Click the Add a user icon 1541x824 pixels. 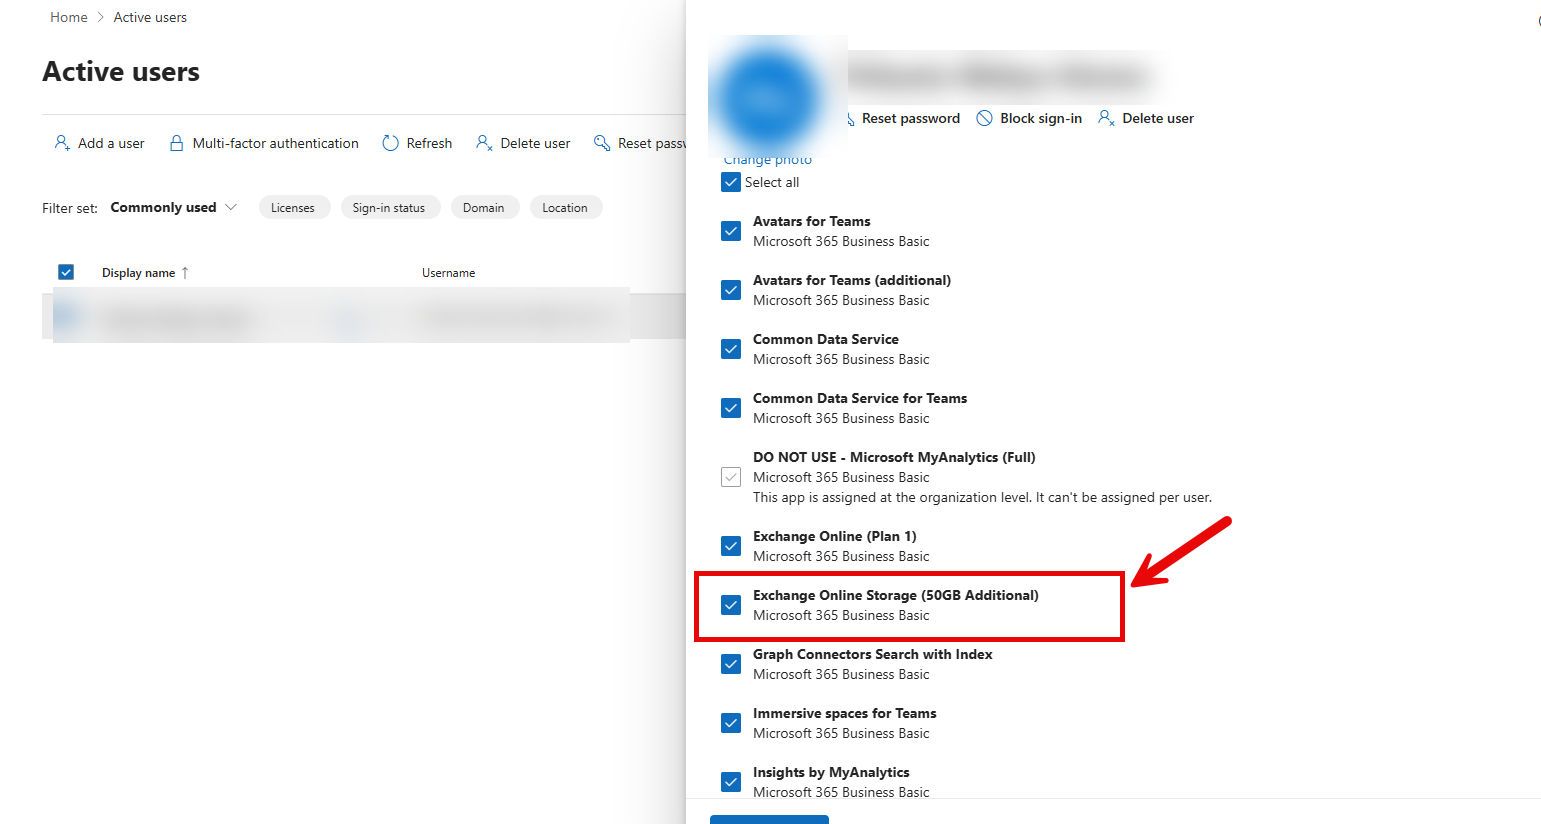(x=62, y=143)
